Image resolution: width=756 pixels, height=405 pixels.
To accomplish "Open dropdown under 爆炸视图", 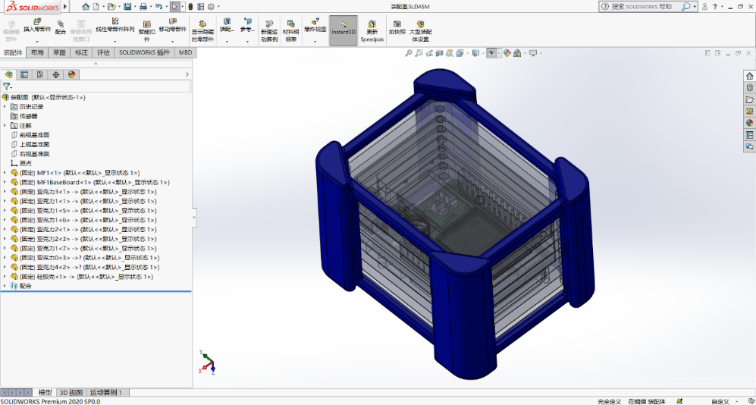I will (x=315, y=42).
